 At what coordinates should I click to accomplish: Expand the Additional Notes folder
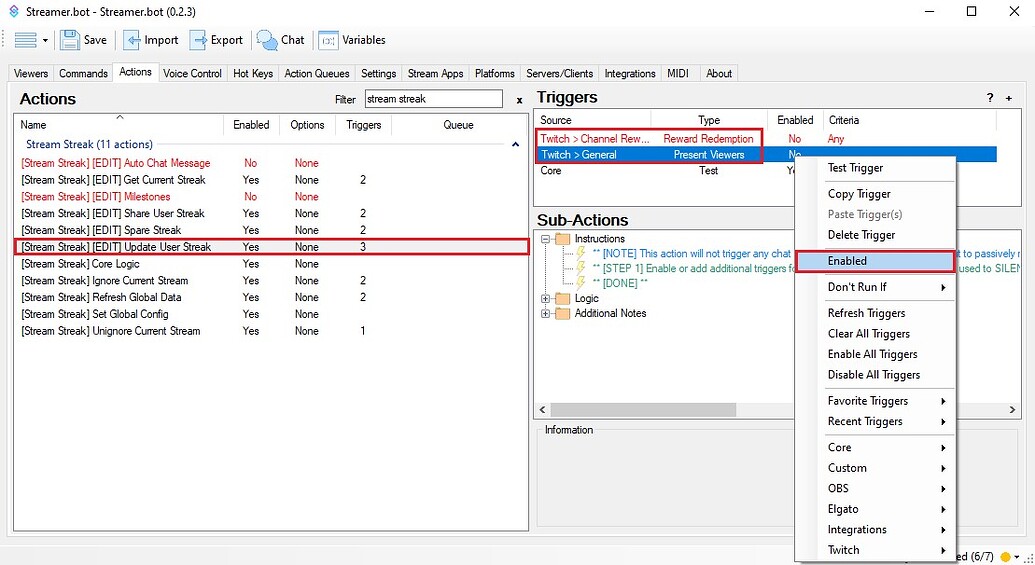[x=546, y=313]
